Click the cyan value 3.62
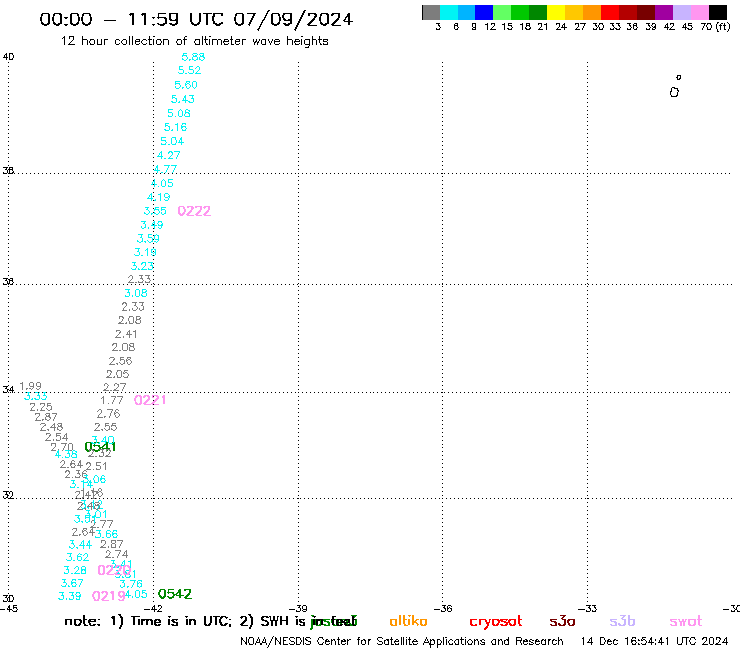 coord(77,557)
